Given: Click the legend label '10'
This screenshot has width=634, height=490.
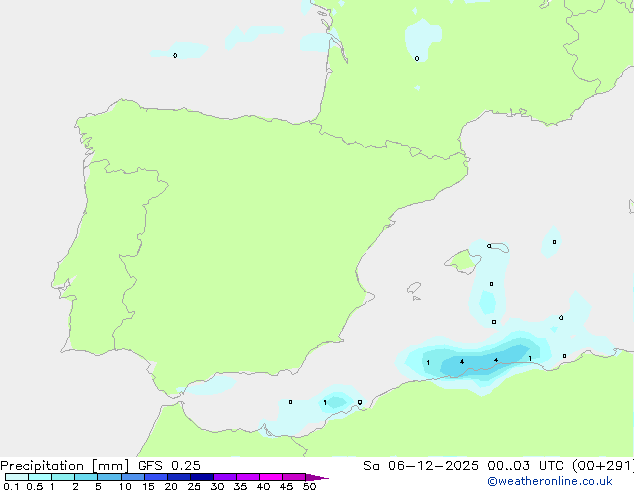Looking at the screenshot, I should [125, 486].
